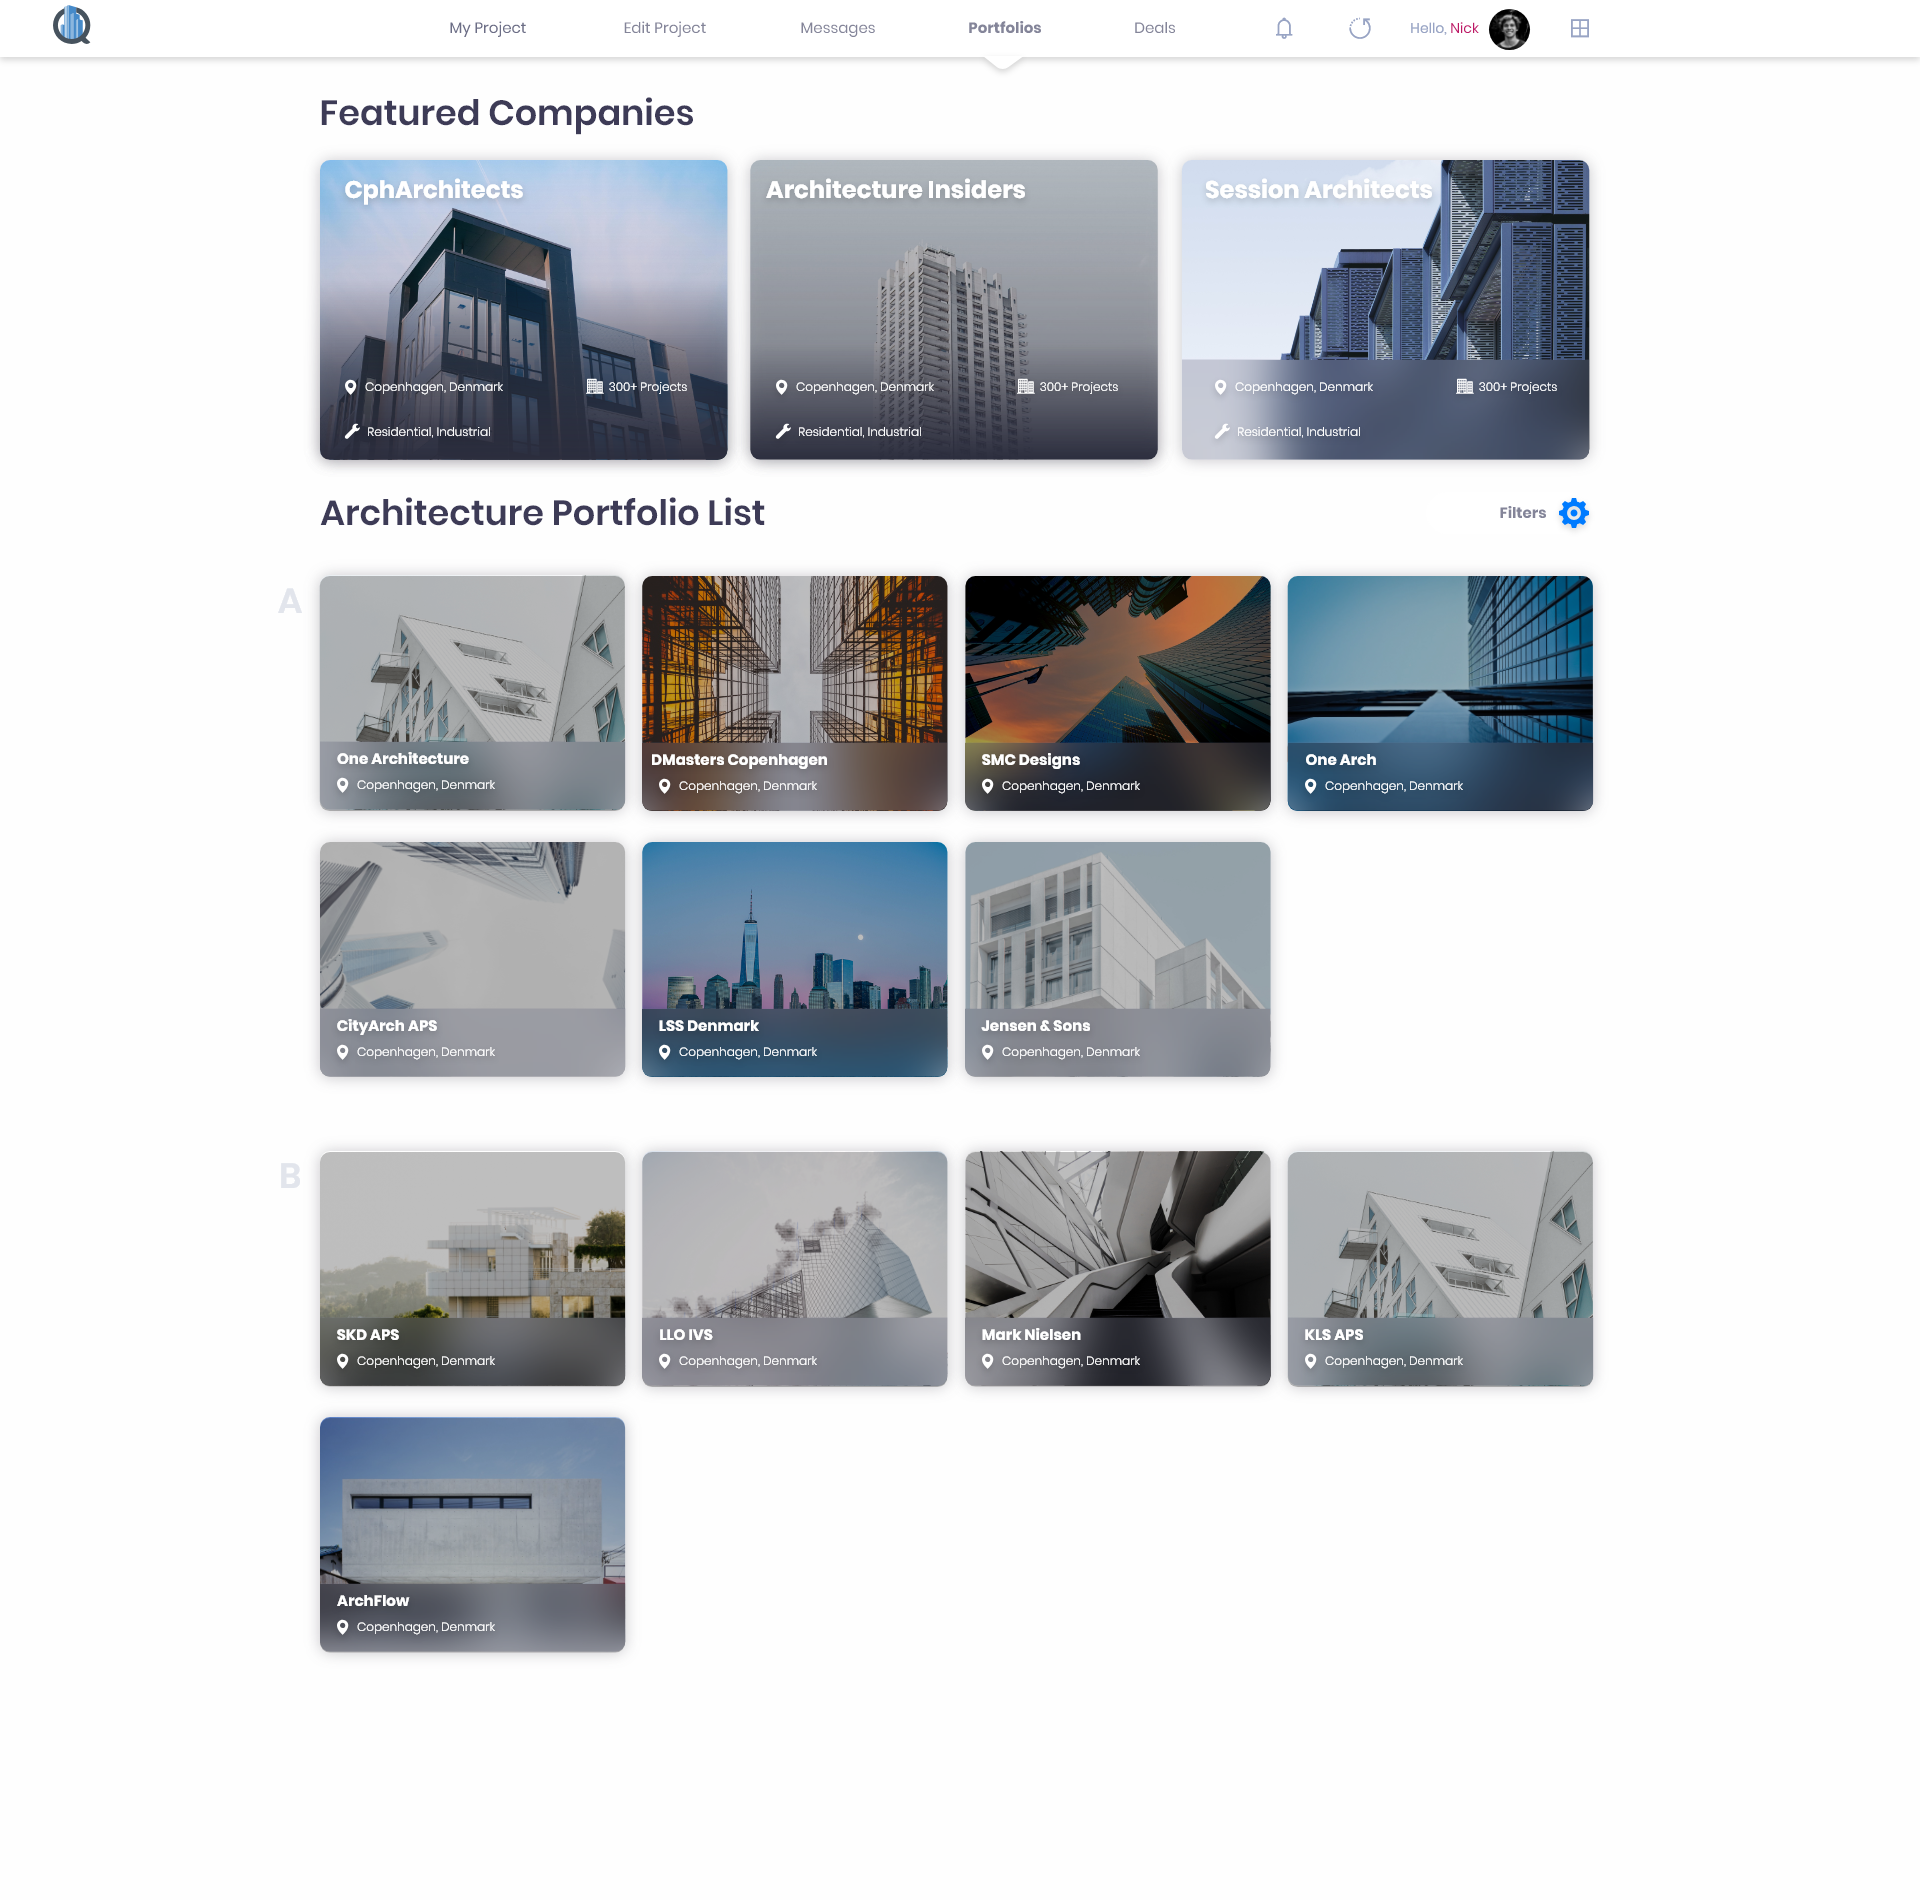Open the LSS Denmark portfolio card
Screen dimensions: 1920x1900
point(794,958)
